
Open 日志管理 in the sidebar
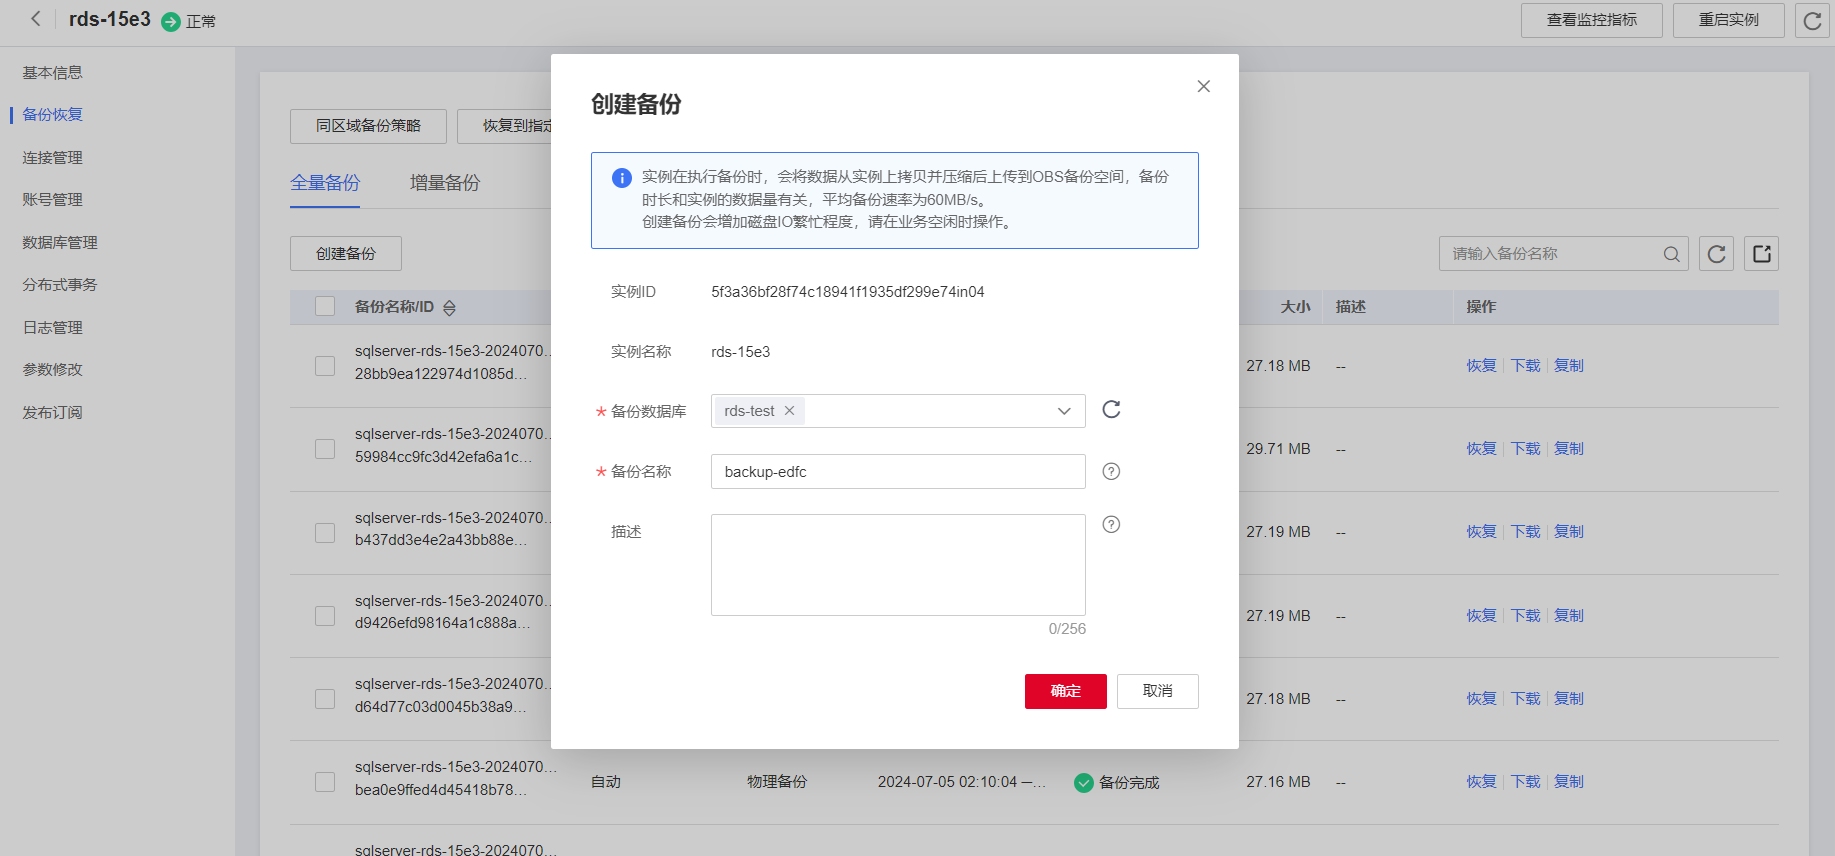pyautogui.click(x=52, y=328)
